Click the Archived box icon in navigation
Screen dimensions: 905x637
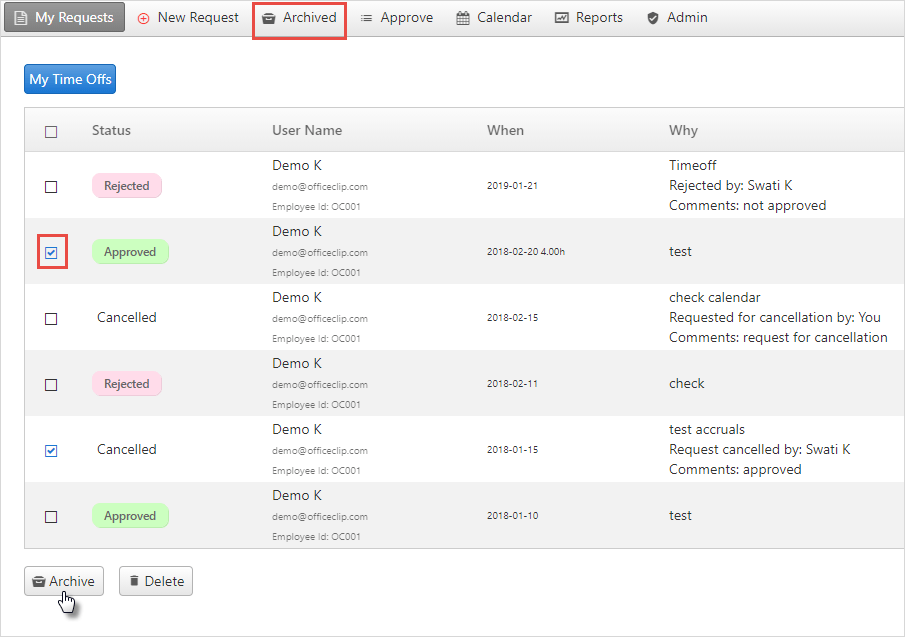pos(268,18)
